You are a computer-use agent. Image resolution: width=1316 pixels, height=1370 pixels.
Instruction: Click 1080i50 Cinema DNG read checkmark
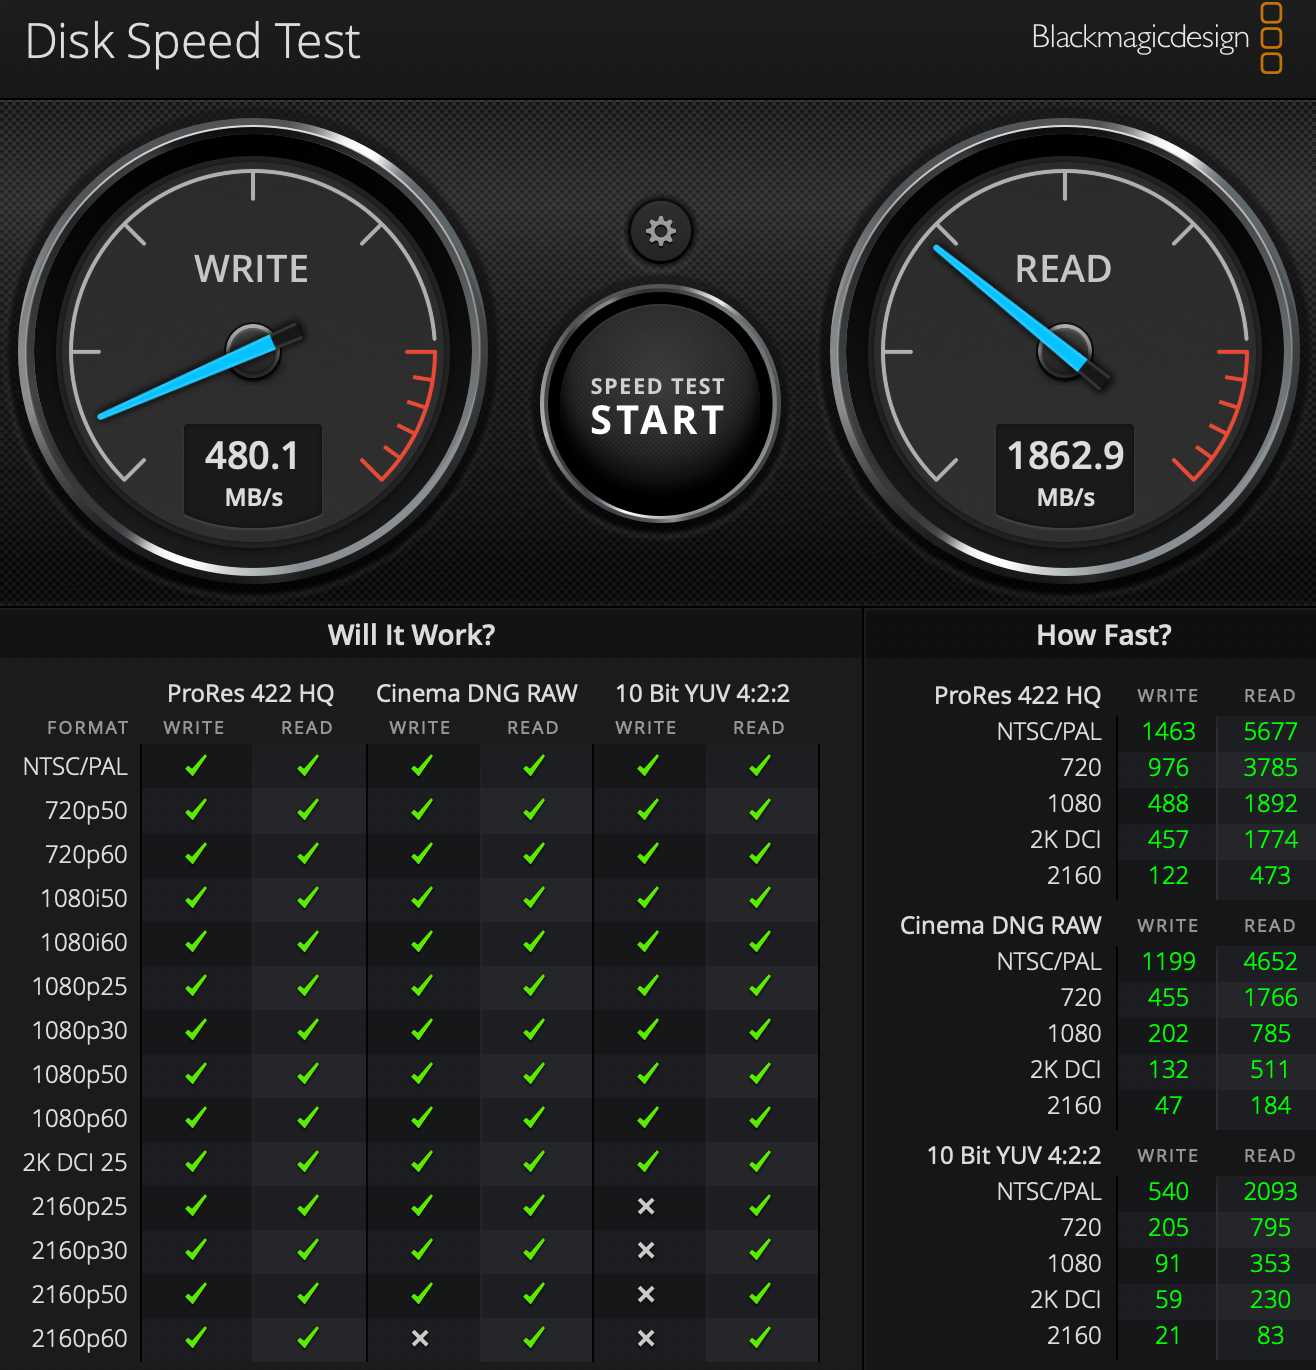[x=534, y=898]
